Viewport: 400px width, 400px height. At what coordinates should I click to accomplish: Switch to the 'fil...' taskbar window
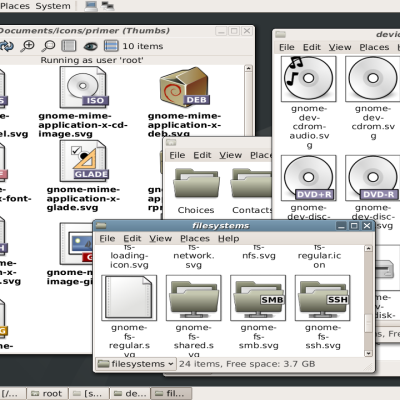[x=171, y=394]
